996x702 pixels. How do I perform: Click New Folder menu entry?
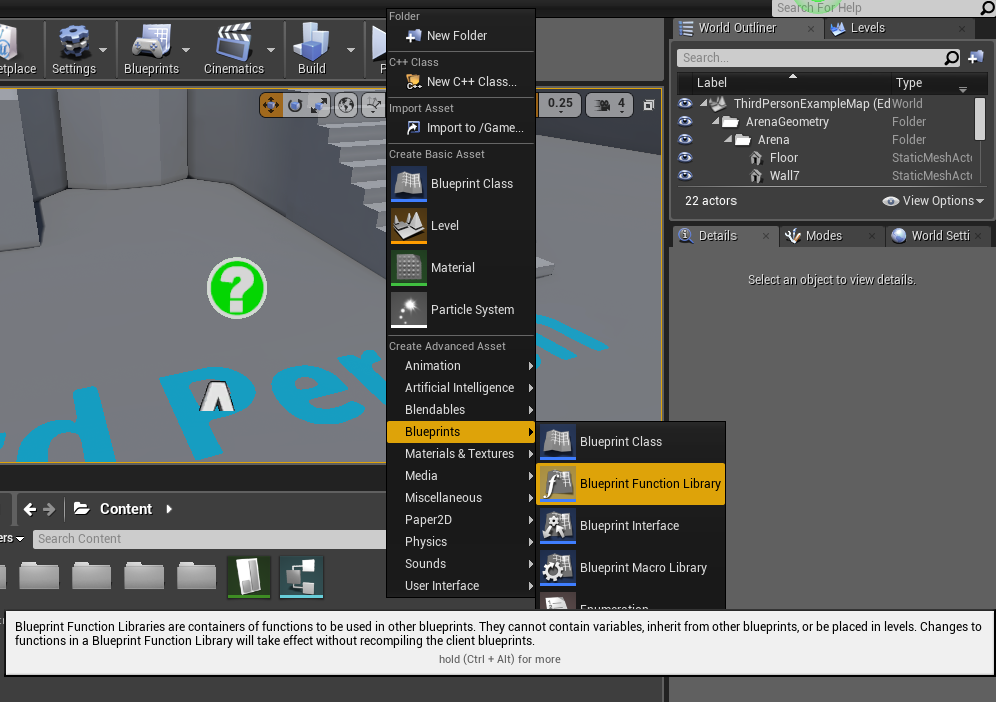pyautogui.click(x=461, y=36)
